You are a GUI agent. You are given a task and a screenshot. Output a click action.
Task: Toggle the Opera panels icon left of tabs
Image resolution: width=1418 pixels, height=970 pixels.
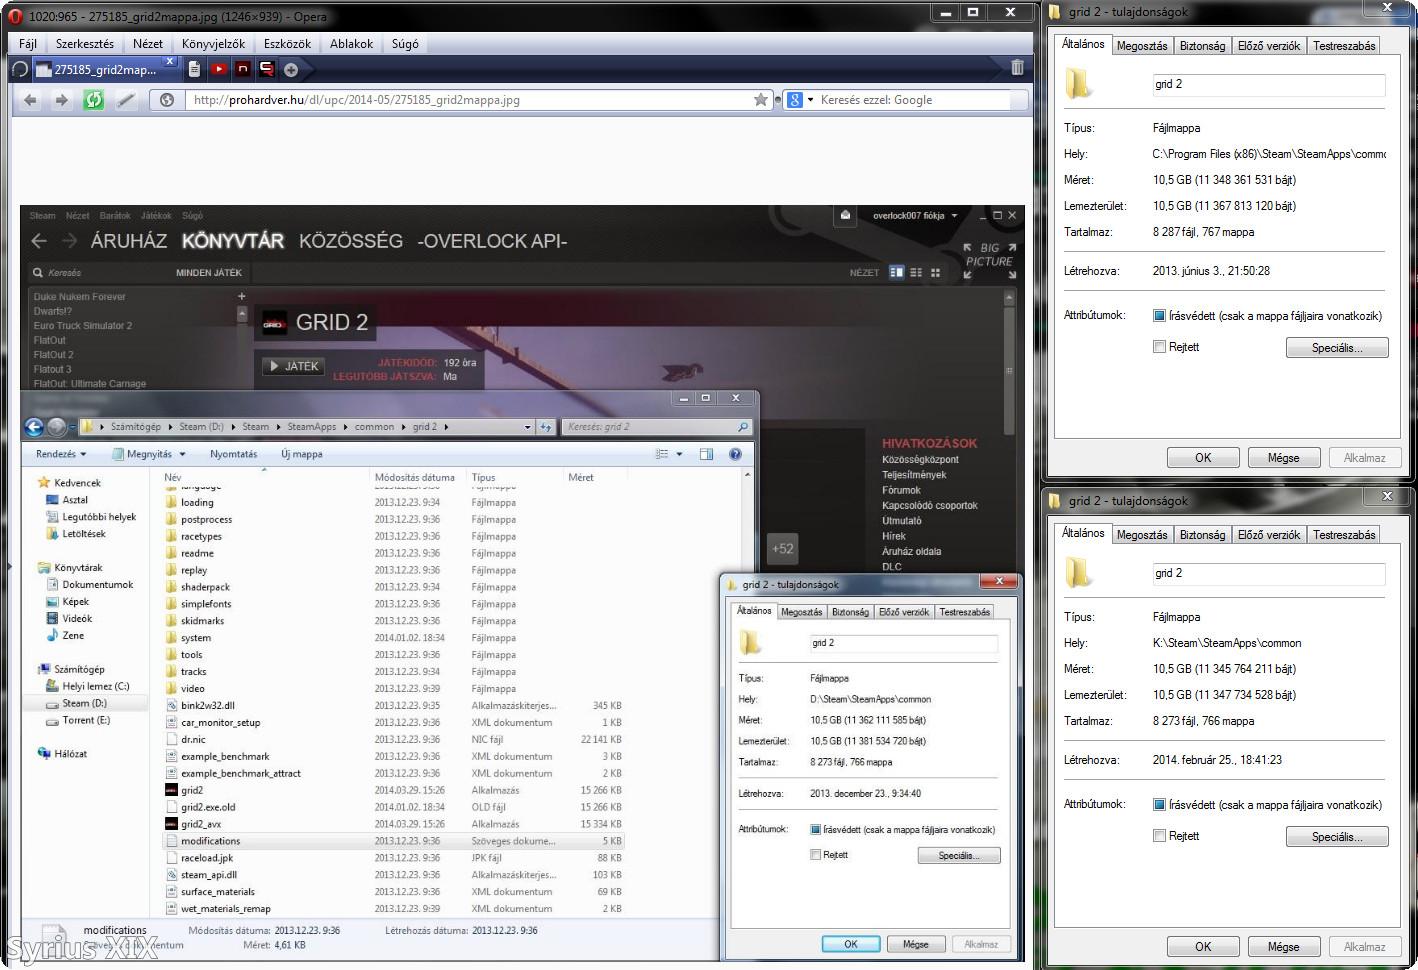pyautogui.click(x=18, y=69)
